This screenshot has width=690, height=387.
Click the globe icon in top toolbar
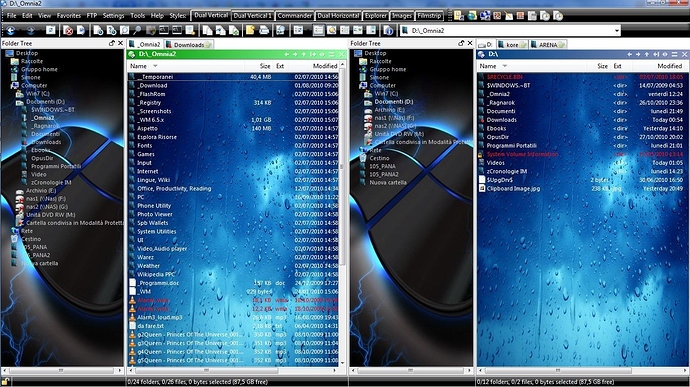[x=472, y=16]
